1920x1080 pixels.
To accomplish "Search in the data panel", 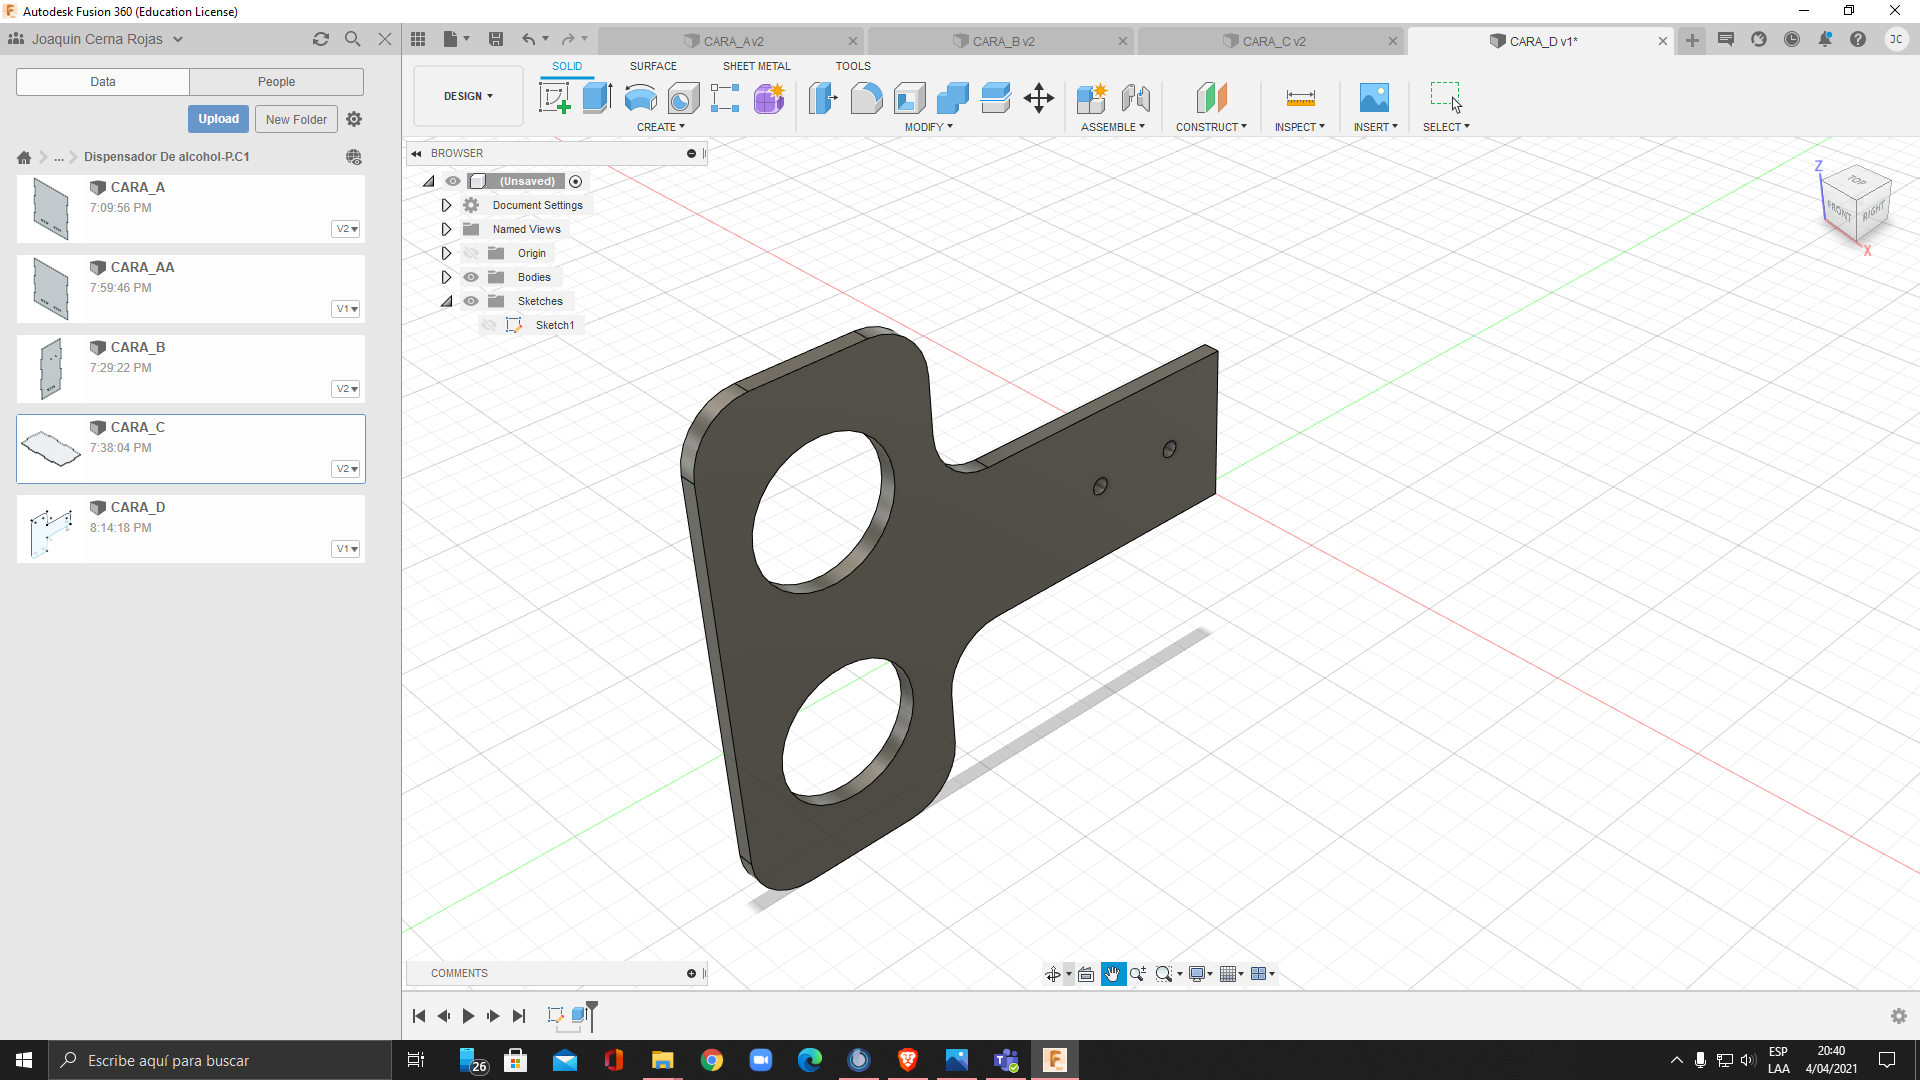I will click(x=353, y=39).
